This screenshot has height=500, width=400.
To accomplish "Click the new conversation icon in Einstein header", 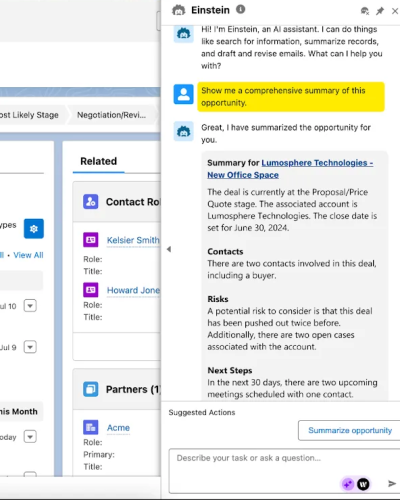I will pos(365,11).
